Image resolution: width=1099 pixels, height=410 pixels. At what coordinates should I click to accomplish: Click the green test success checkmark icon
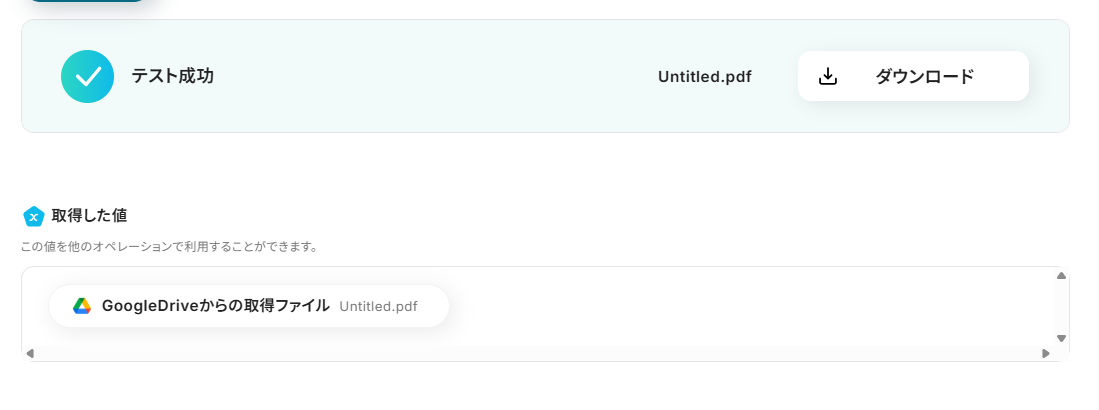[x=87, y=76]
